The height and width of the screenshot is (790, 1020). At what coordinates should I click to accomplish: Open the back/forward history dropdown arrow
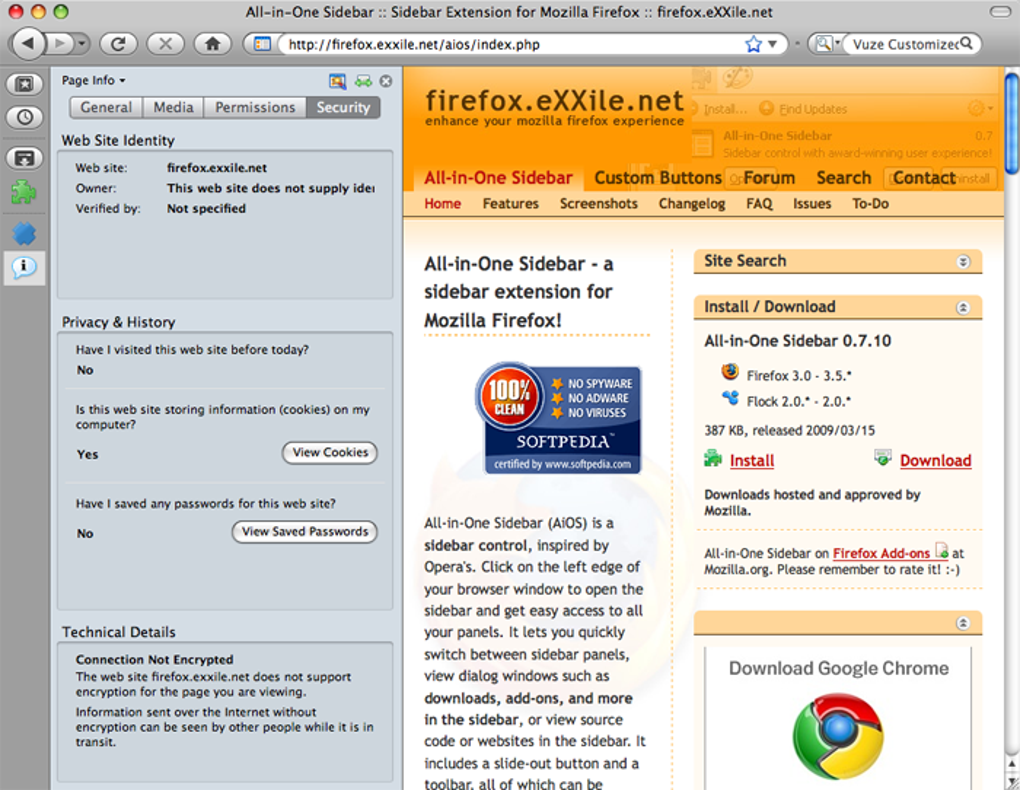82,44
